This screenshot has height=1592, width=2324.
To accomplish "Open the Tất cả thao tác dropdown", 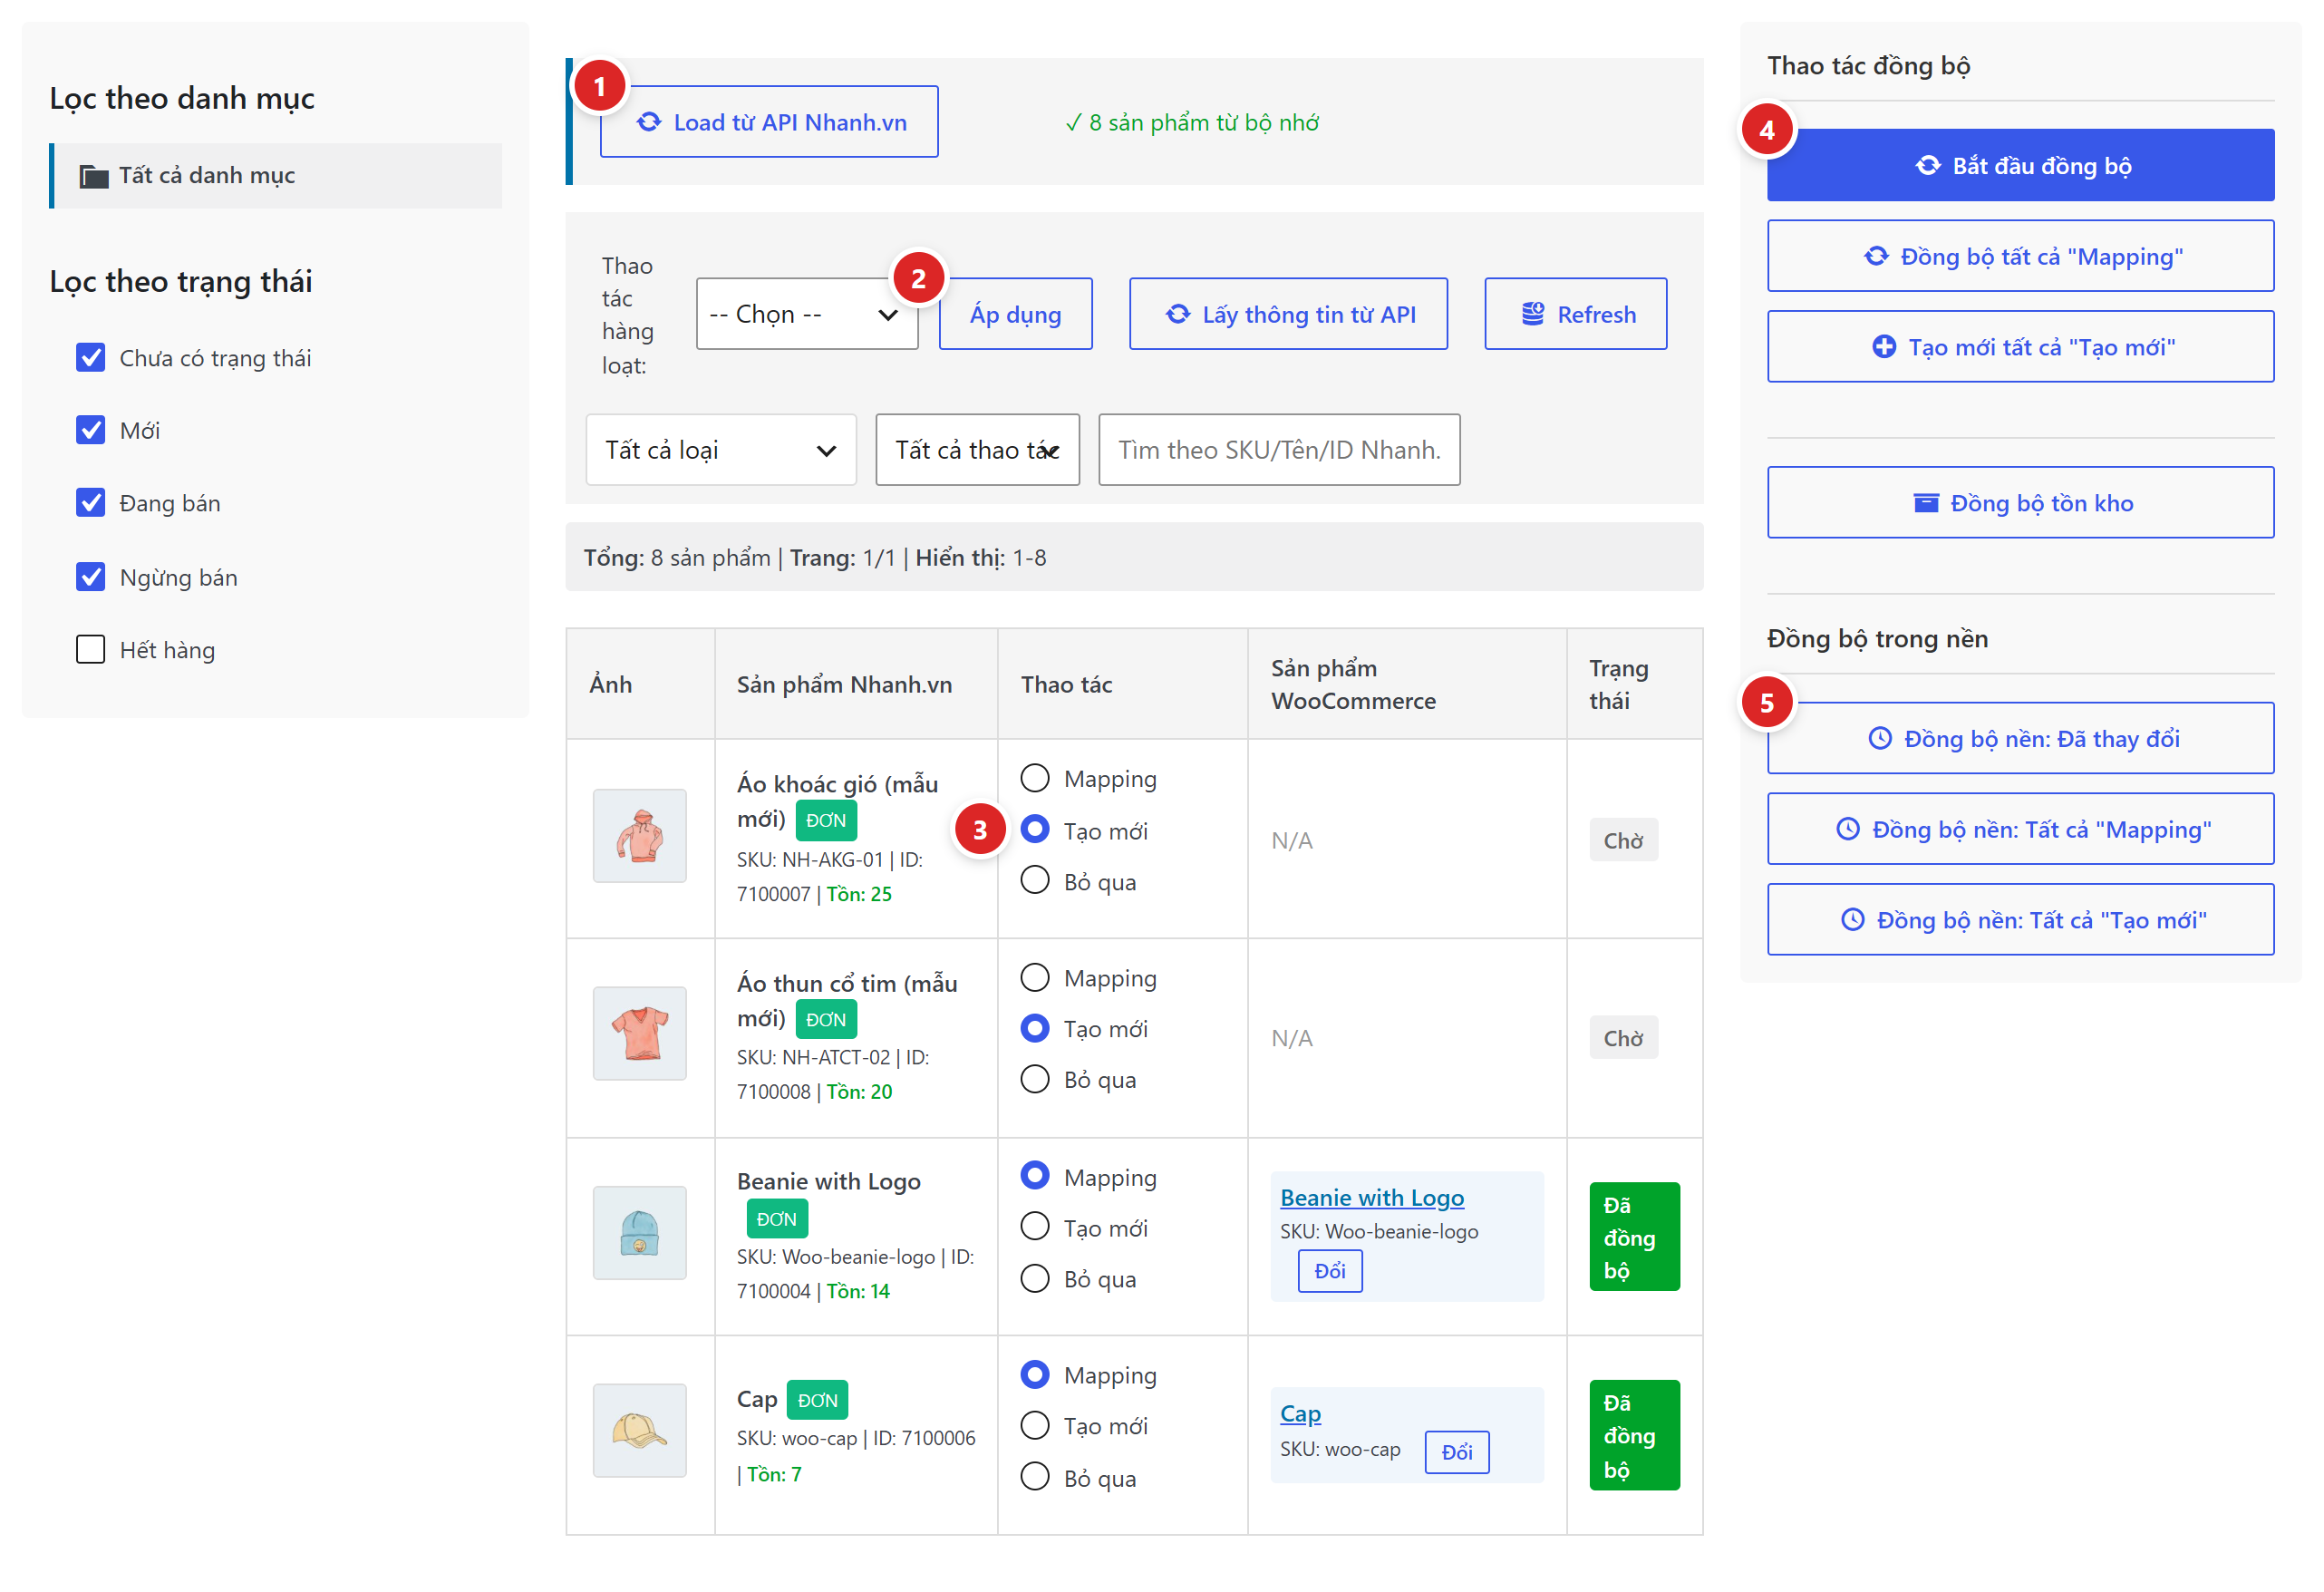I will 977,450.
